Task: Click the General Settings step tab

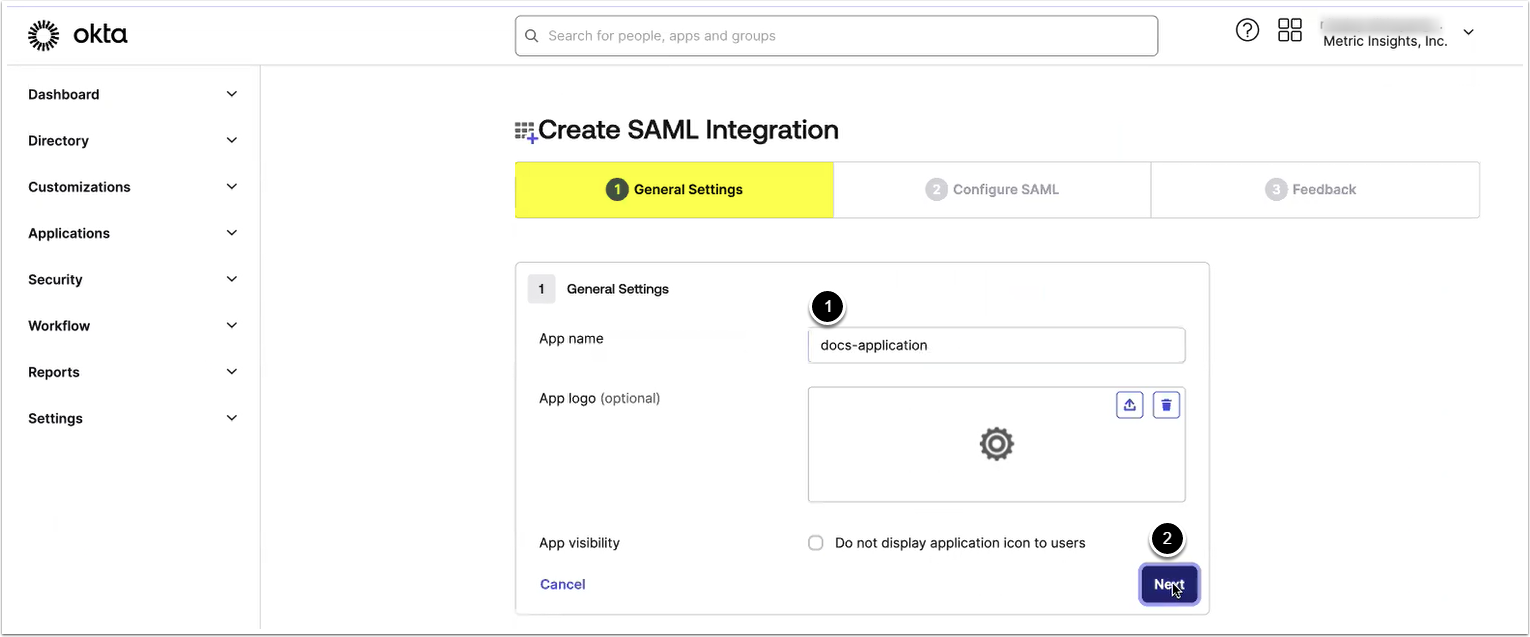Action: click(675, 190)
